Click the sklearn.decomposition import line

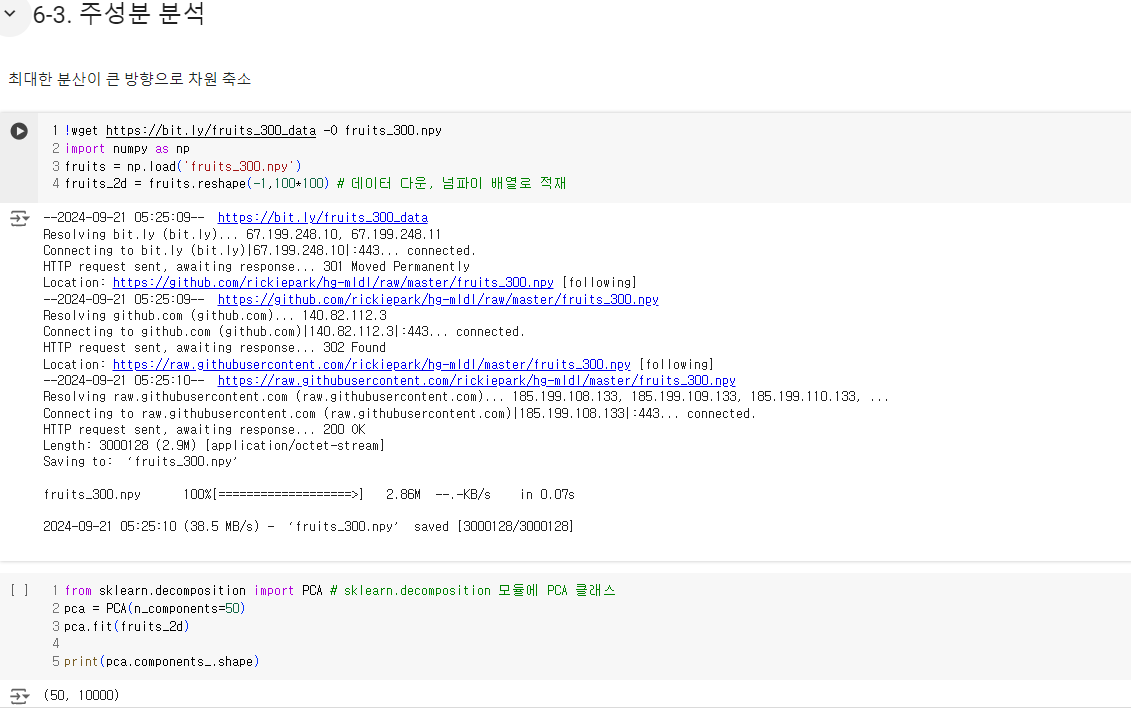(340, 590)
